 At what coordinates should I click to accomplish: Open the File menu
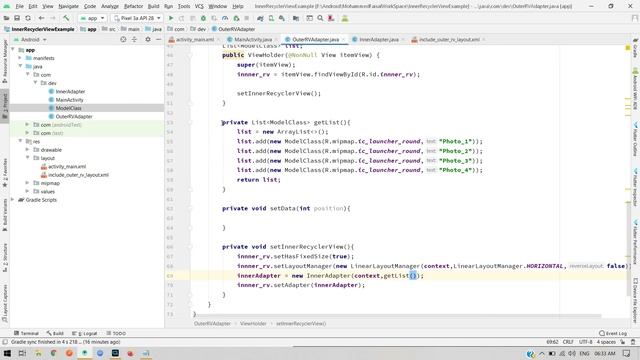[x=20, y=7]
